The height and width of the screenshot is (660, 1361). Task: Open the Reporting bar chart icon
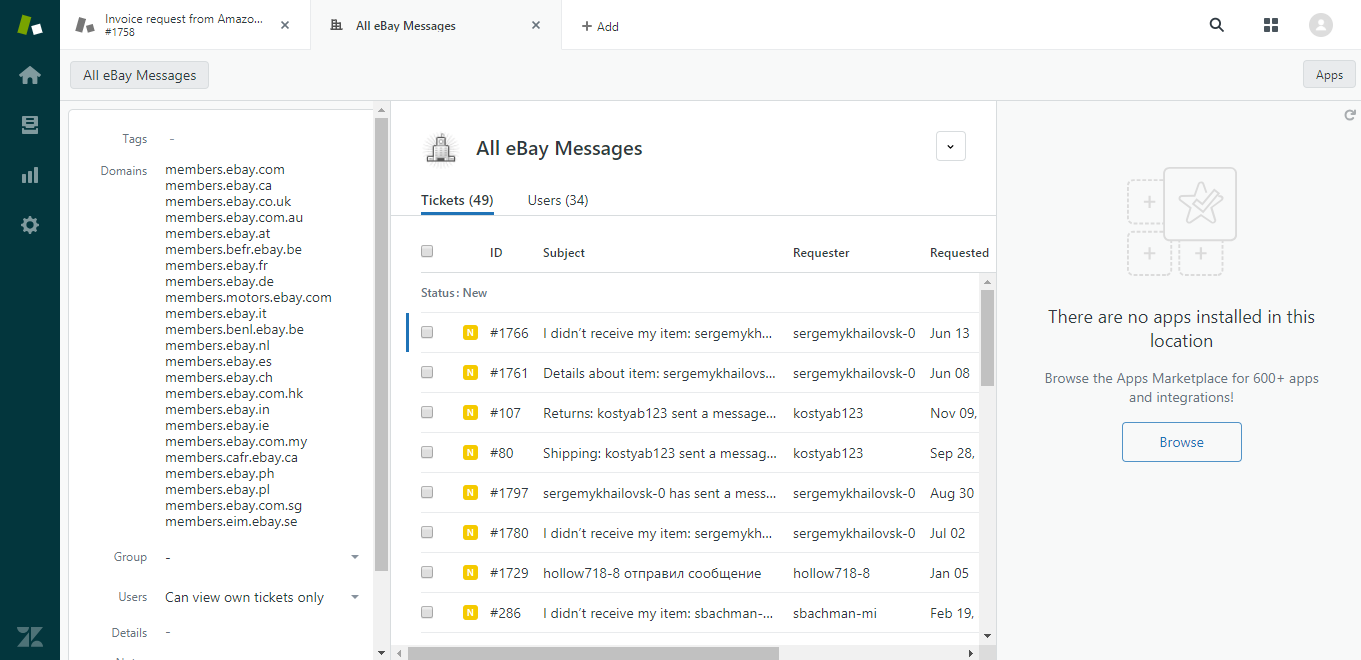pos(30,175)
